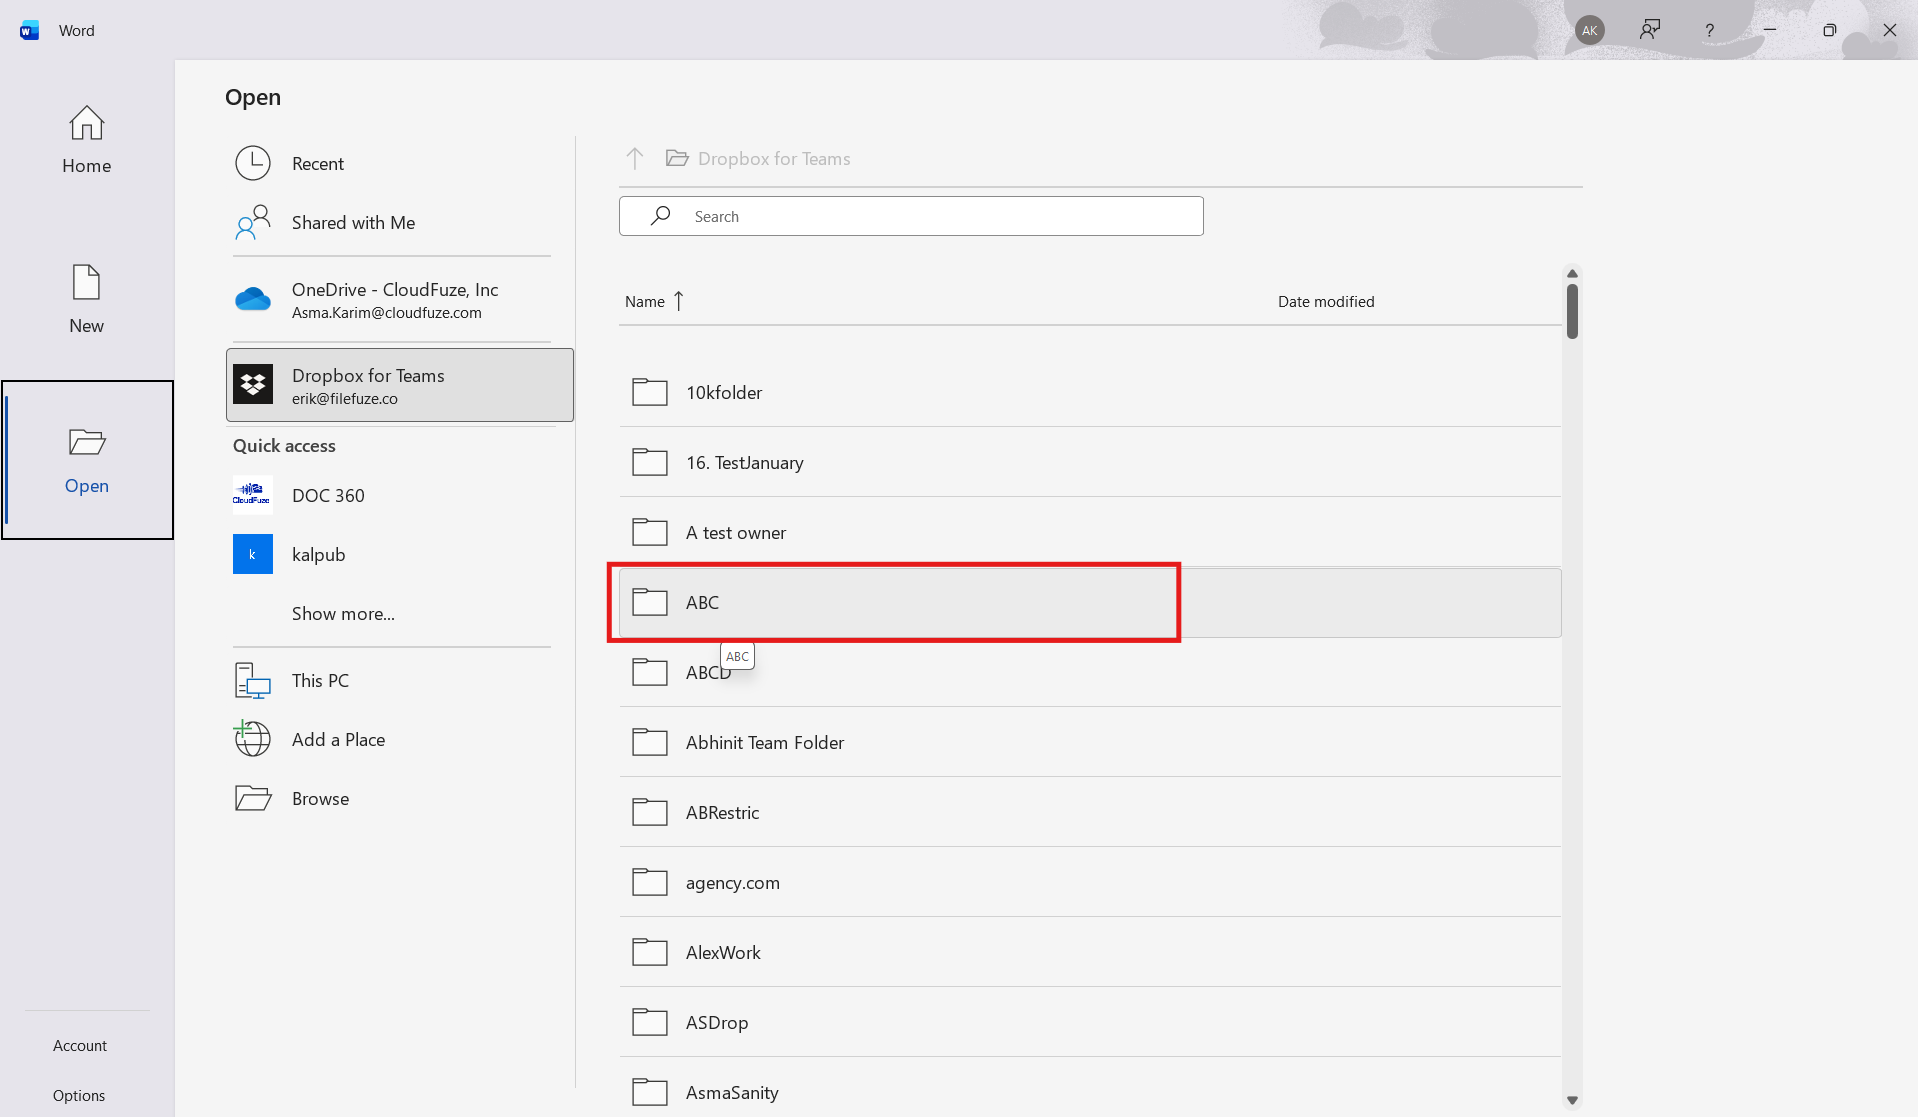This screenshot has height=1117, width=1918.
Task: Click the AK account avatar
Action: [x=1590, y=30]
